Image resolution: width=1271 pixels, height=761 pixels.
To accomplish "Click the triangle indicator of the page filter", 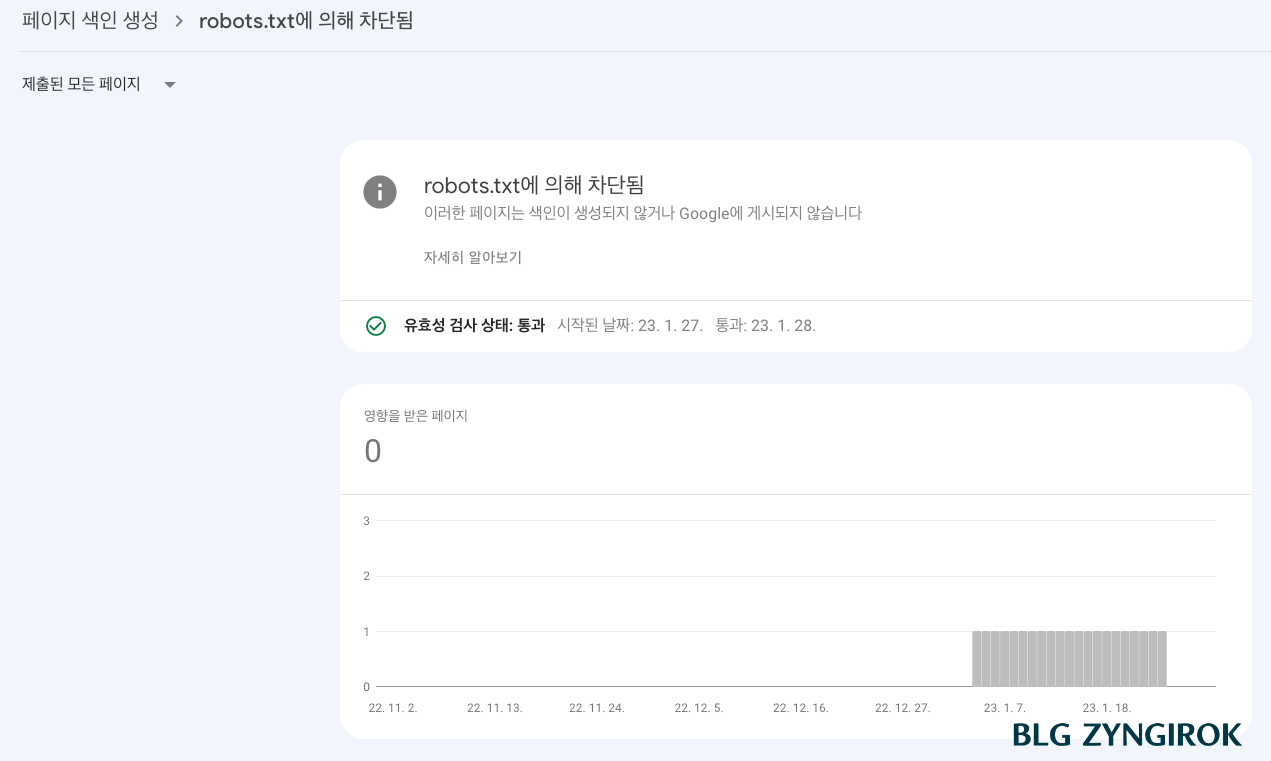I will (x=170, y=85).
